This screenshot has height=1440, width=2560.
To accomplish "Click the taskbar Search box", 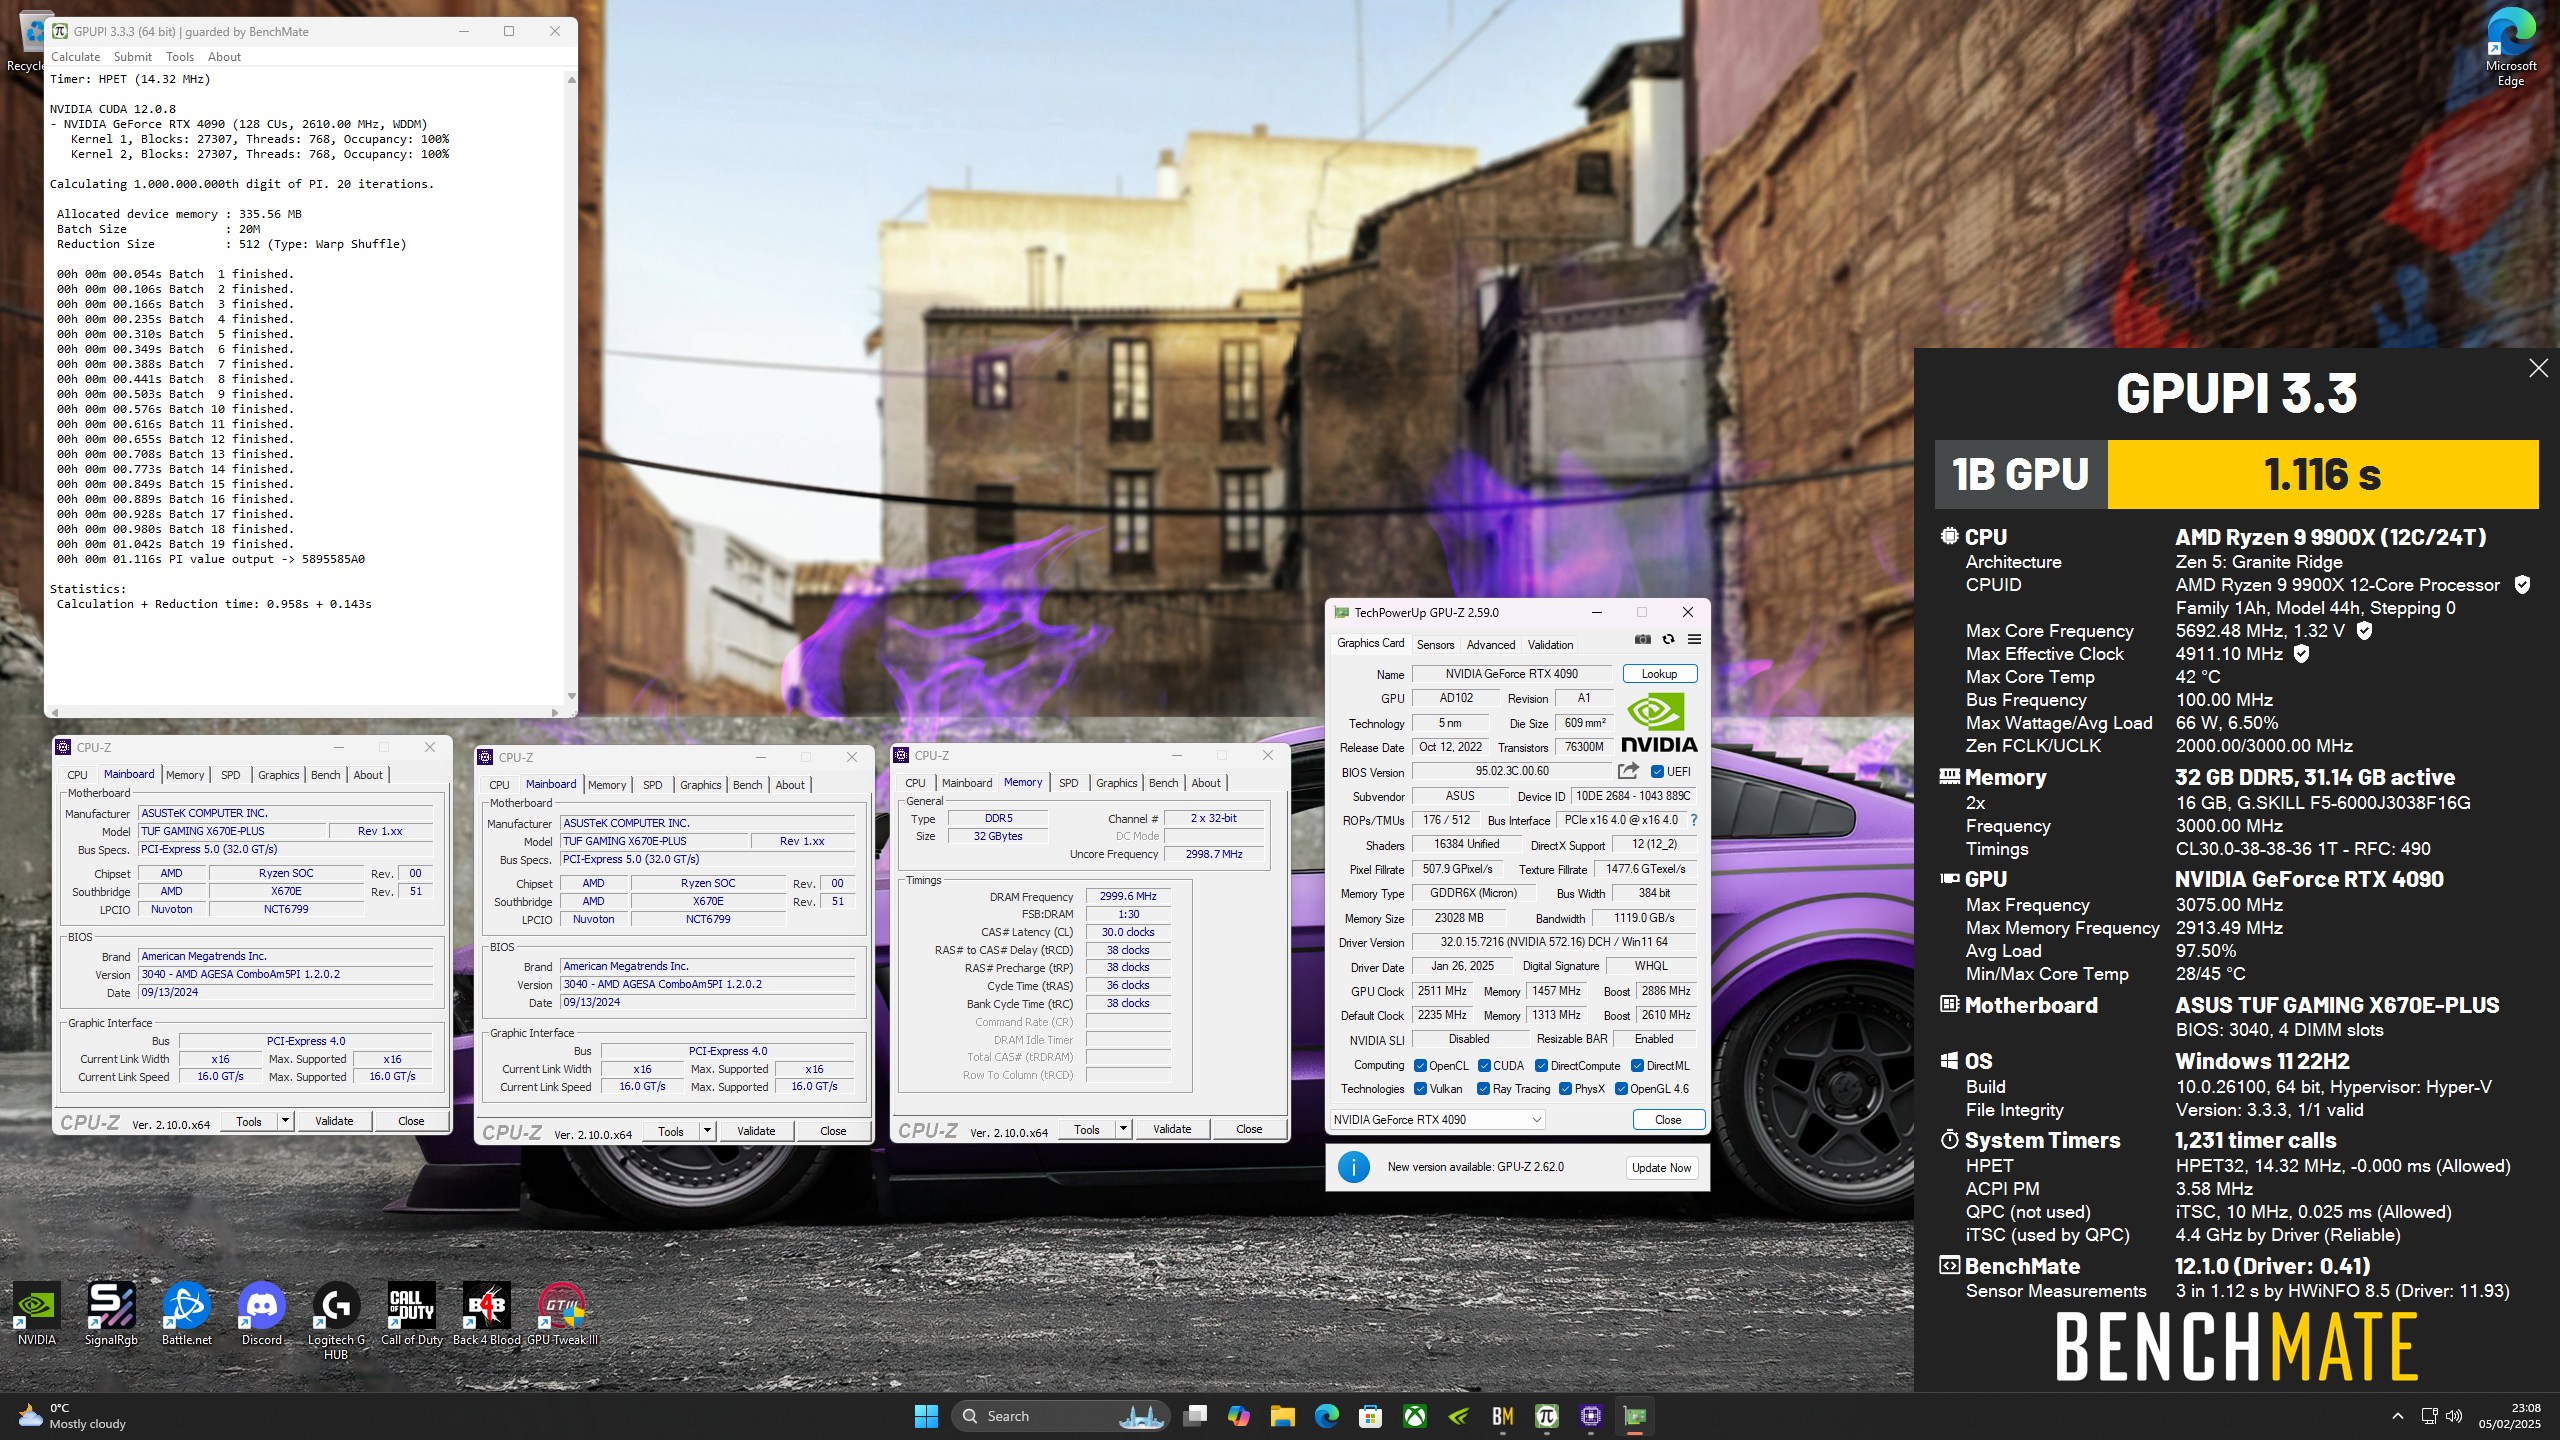I will click(x=1060, y=1416).
